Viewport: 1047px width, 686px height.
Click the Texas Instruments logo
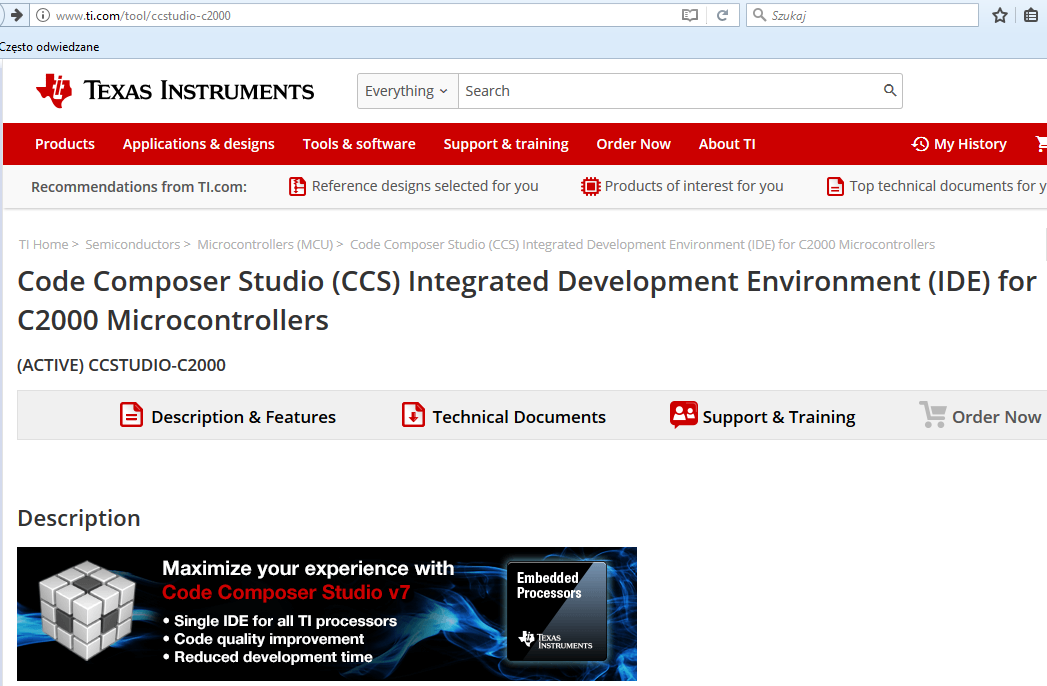coord(175,90)
